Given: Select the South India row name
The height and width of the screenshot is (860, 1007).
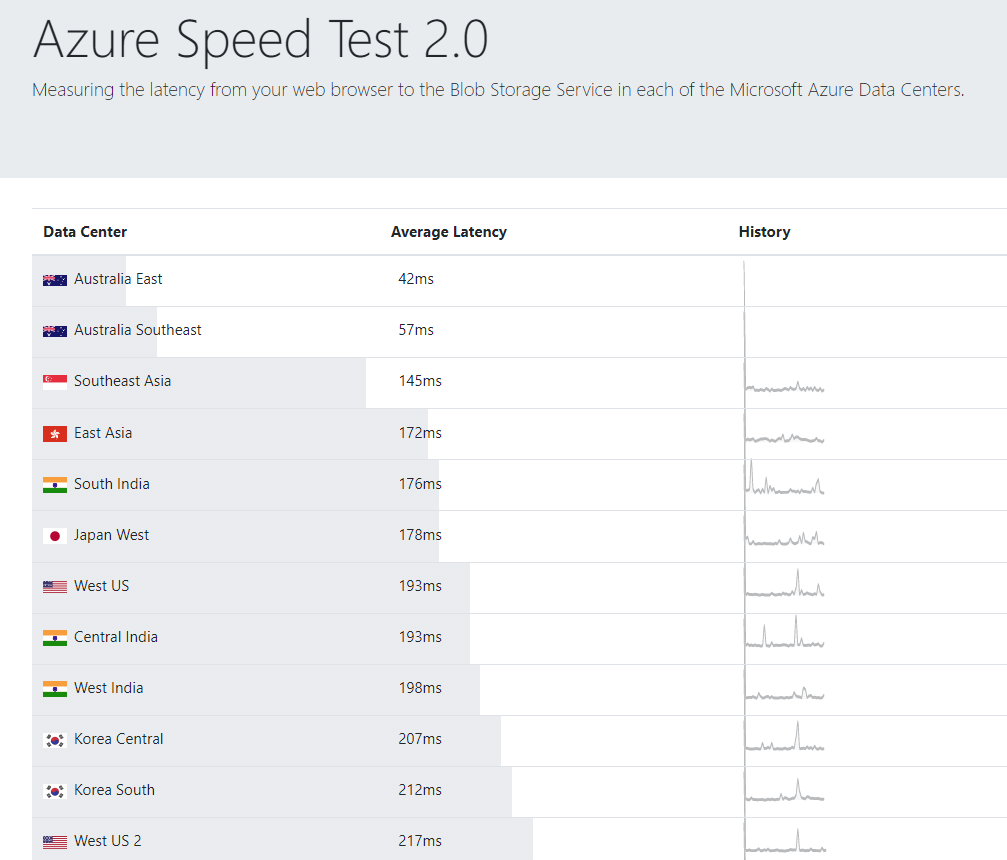Looking at the screenshot, I should (112, 484).
